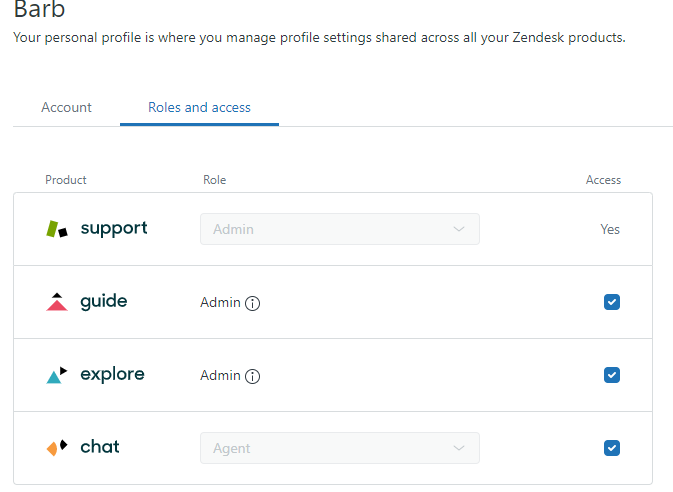Click the Chat product logo icon

click(57, 447)
